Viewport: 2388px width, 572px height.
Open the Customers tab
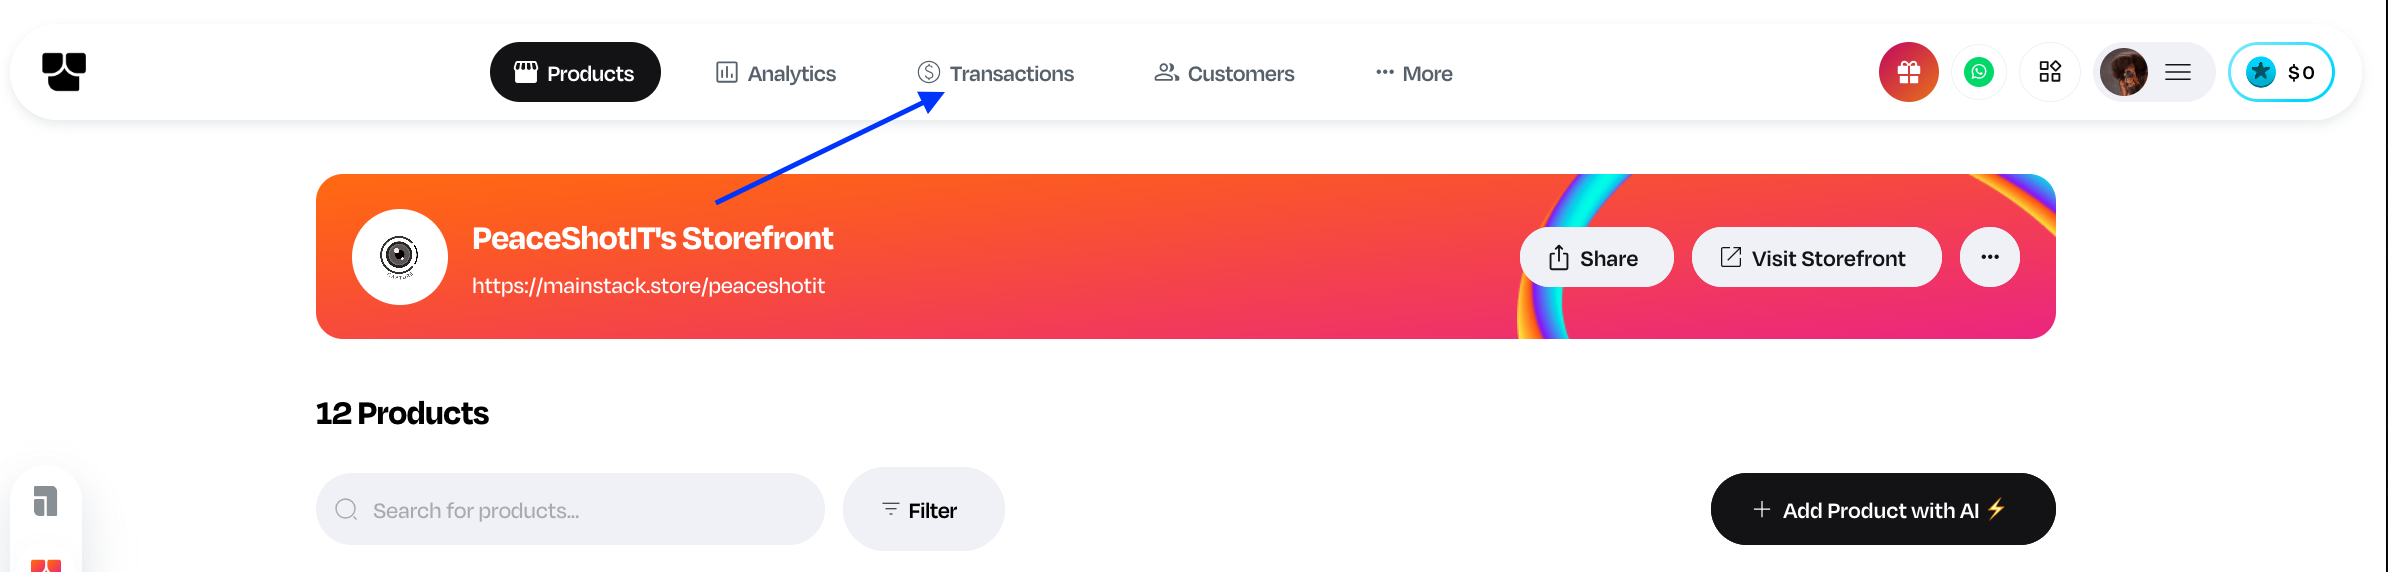1224,73
